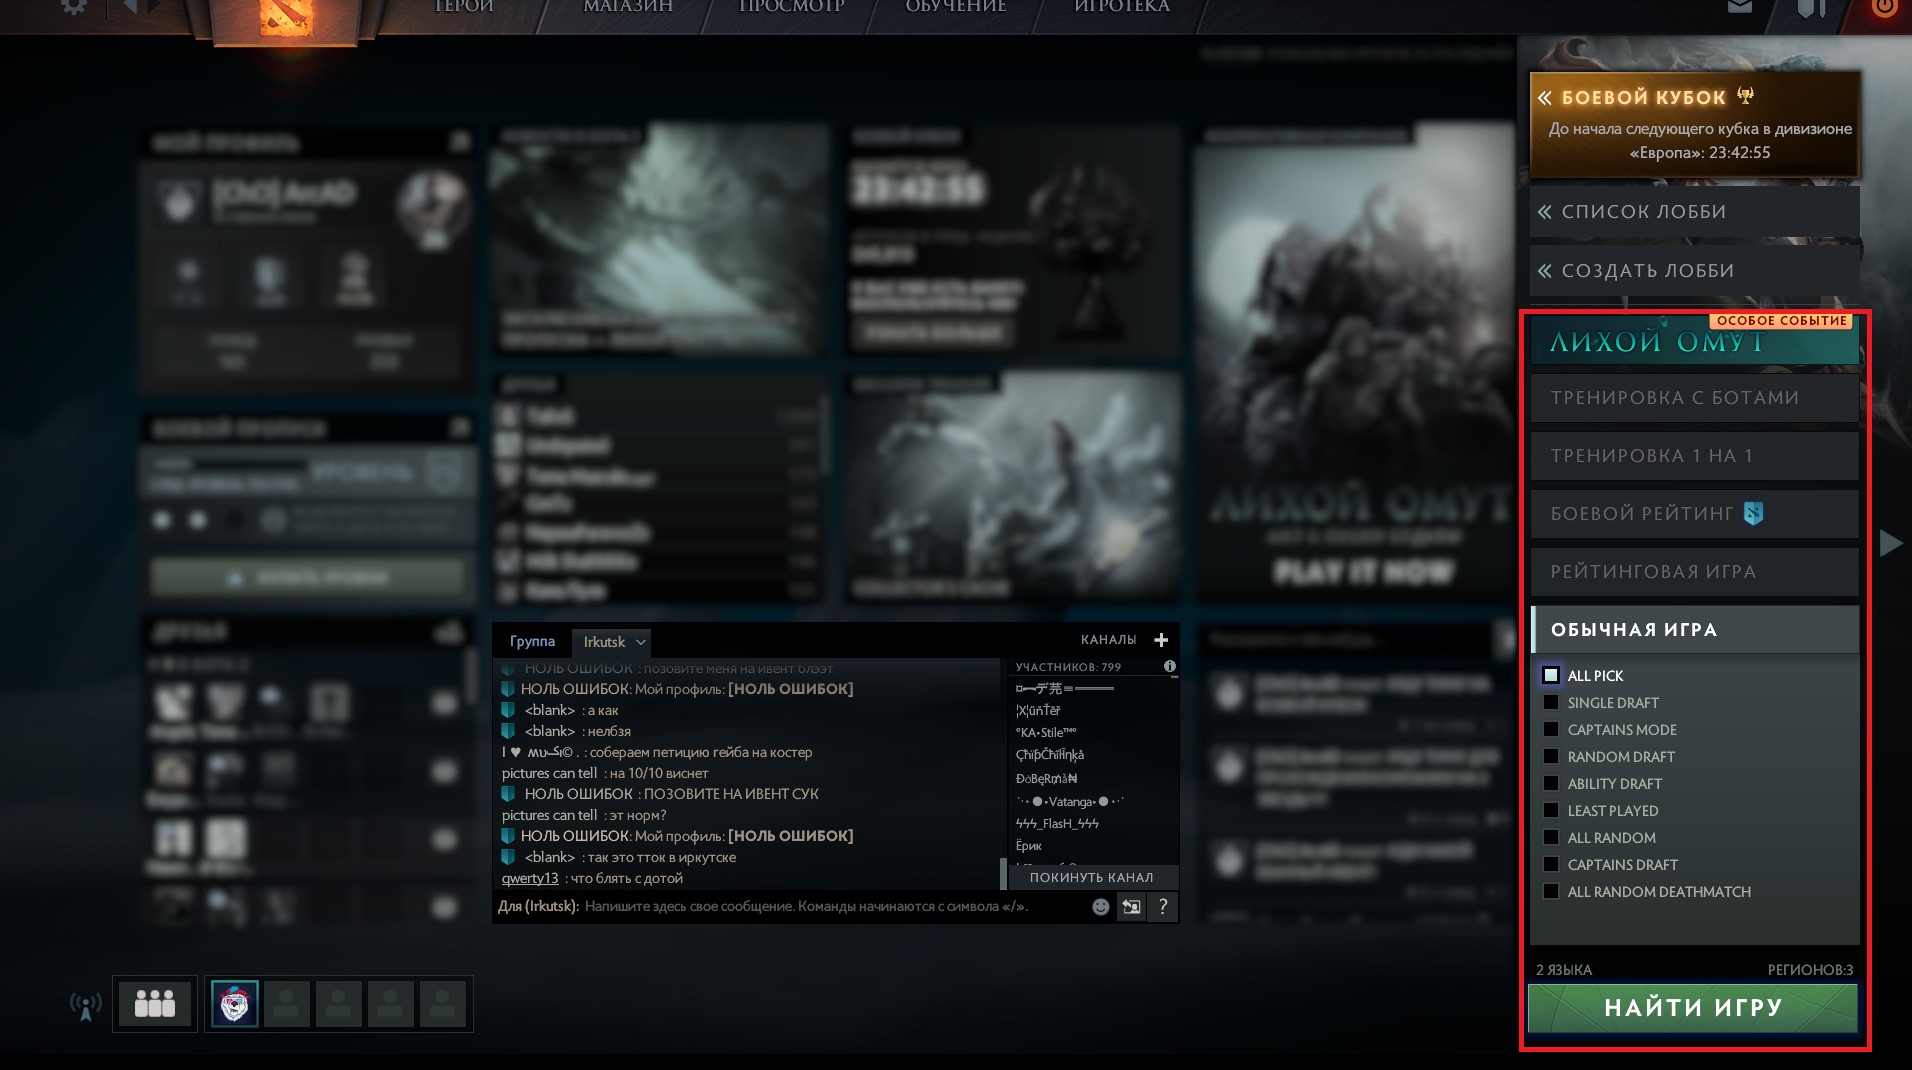The image size is (1912, 1070).
Task: Click the КАНАЛЫ channels label
Action: tap(1108, 640)
